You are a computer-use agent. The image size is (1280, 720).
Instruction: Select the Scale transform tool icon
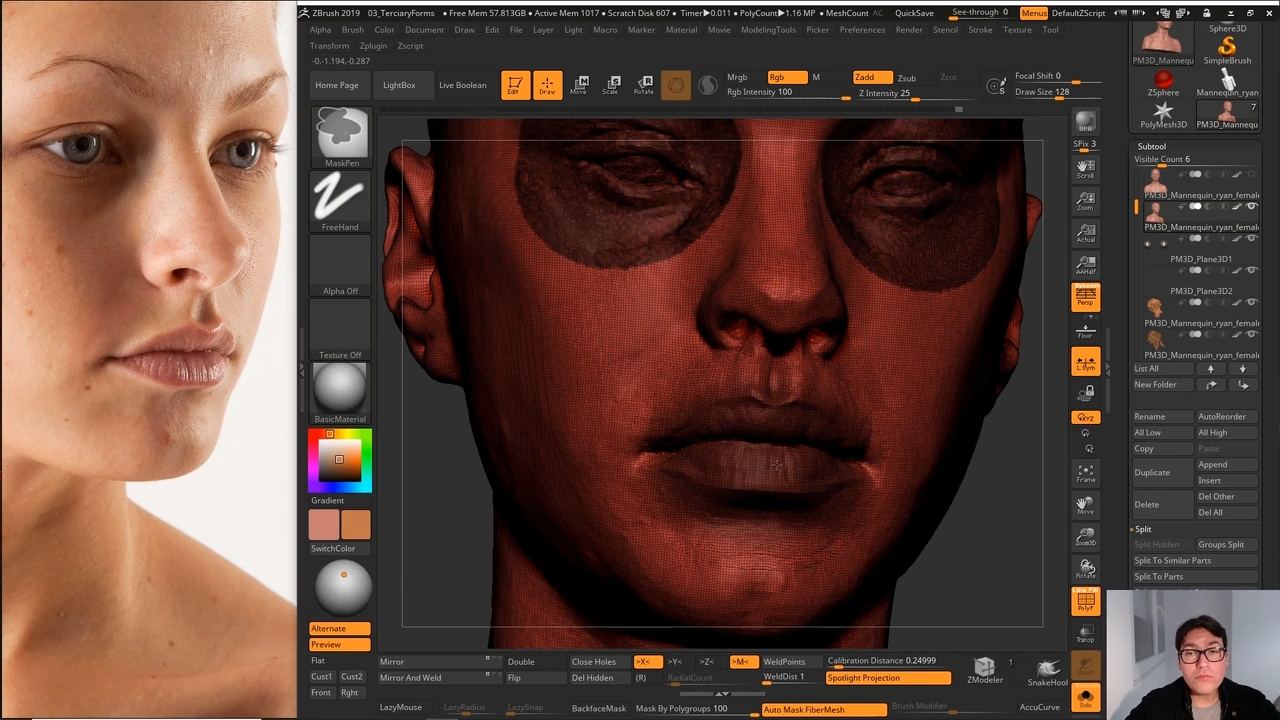(x=611, y=85)
